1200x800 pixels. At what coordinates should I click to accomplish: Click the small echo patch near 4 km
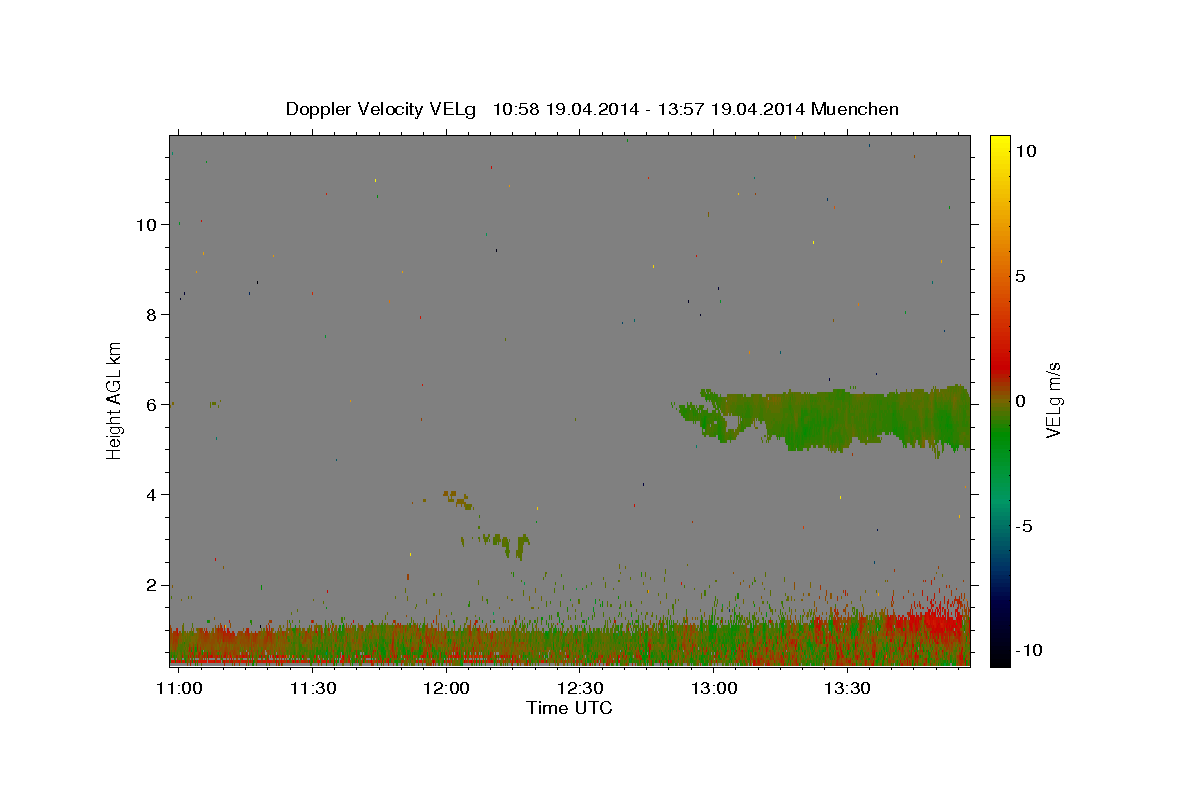(458, 499)
